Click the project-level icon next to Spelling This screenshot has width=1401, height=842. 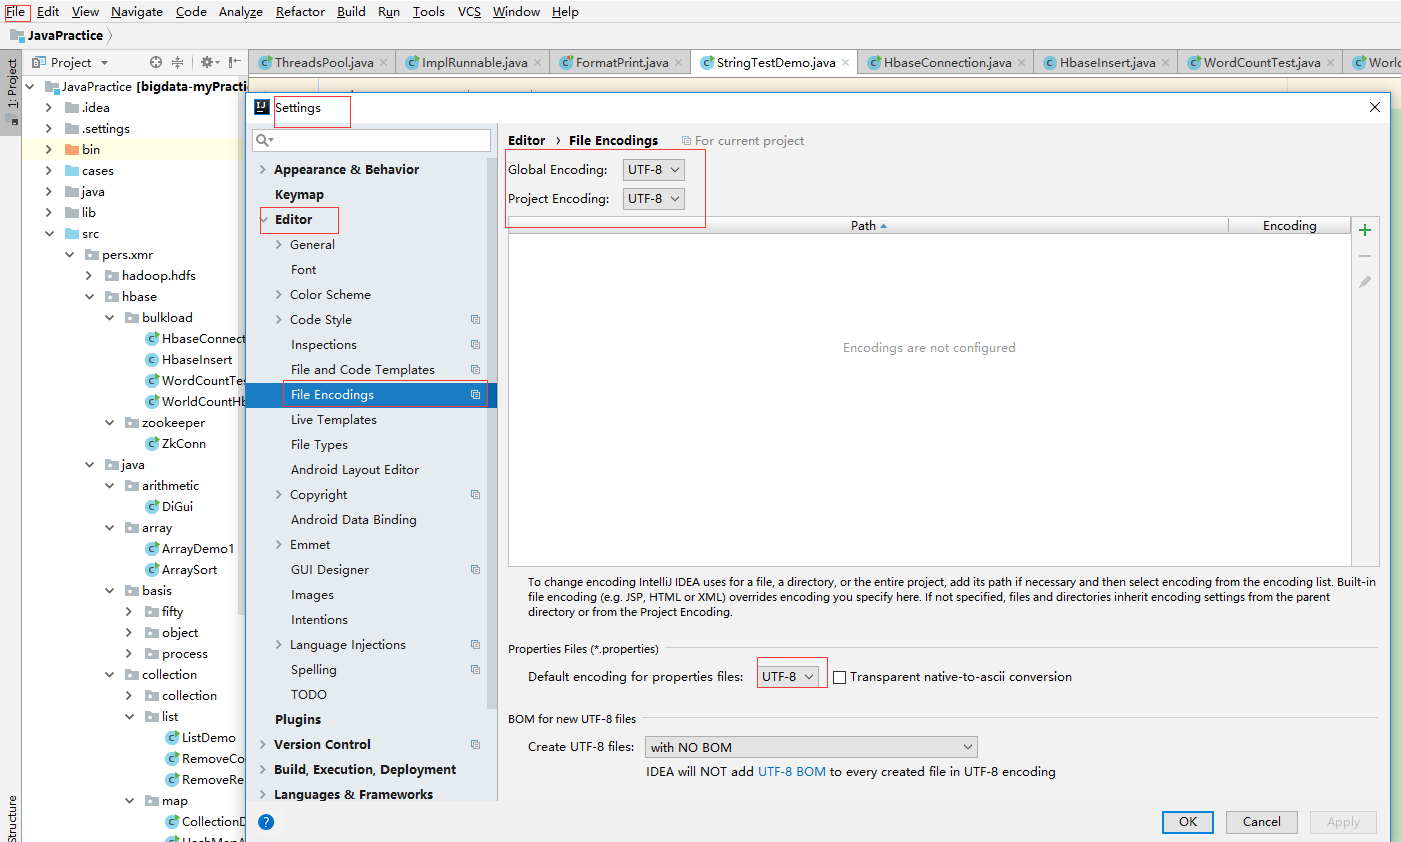[x=475, y=670]
